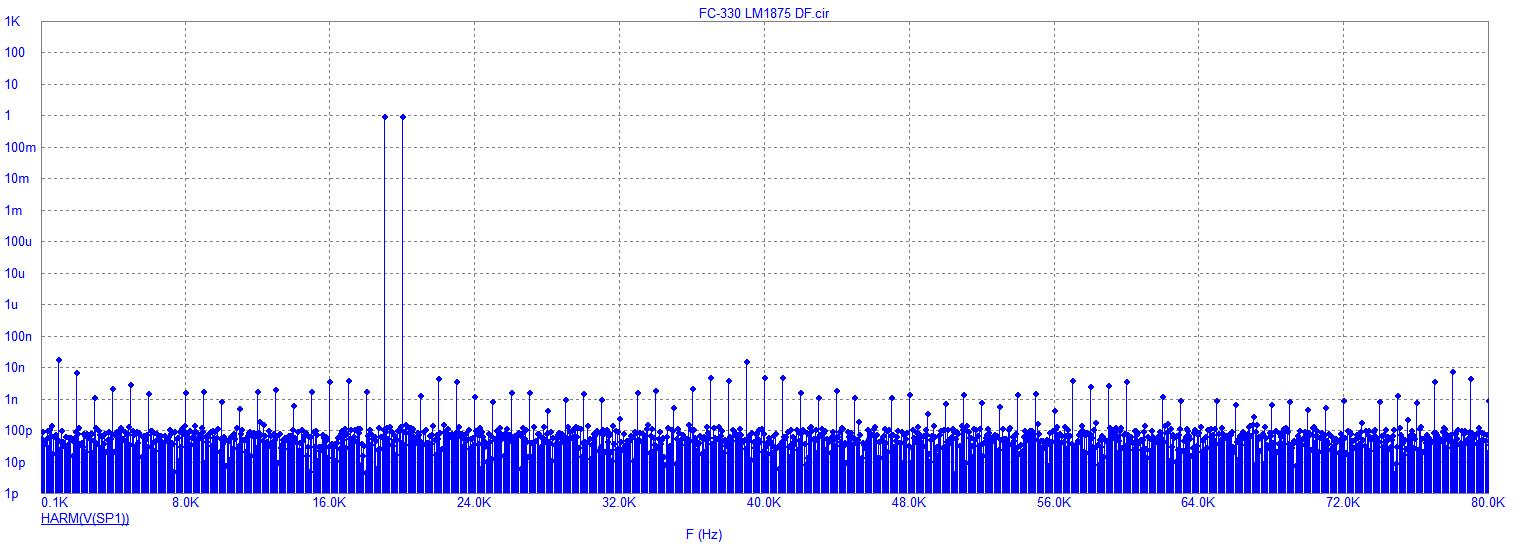This screenshot has height=555, width=1523.
Task: Click the '1p' y-axis label
Action: tap(12, 495)
